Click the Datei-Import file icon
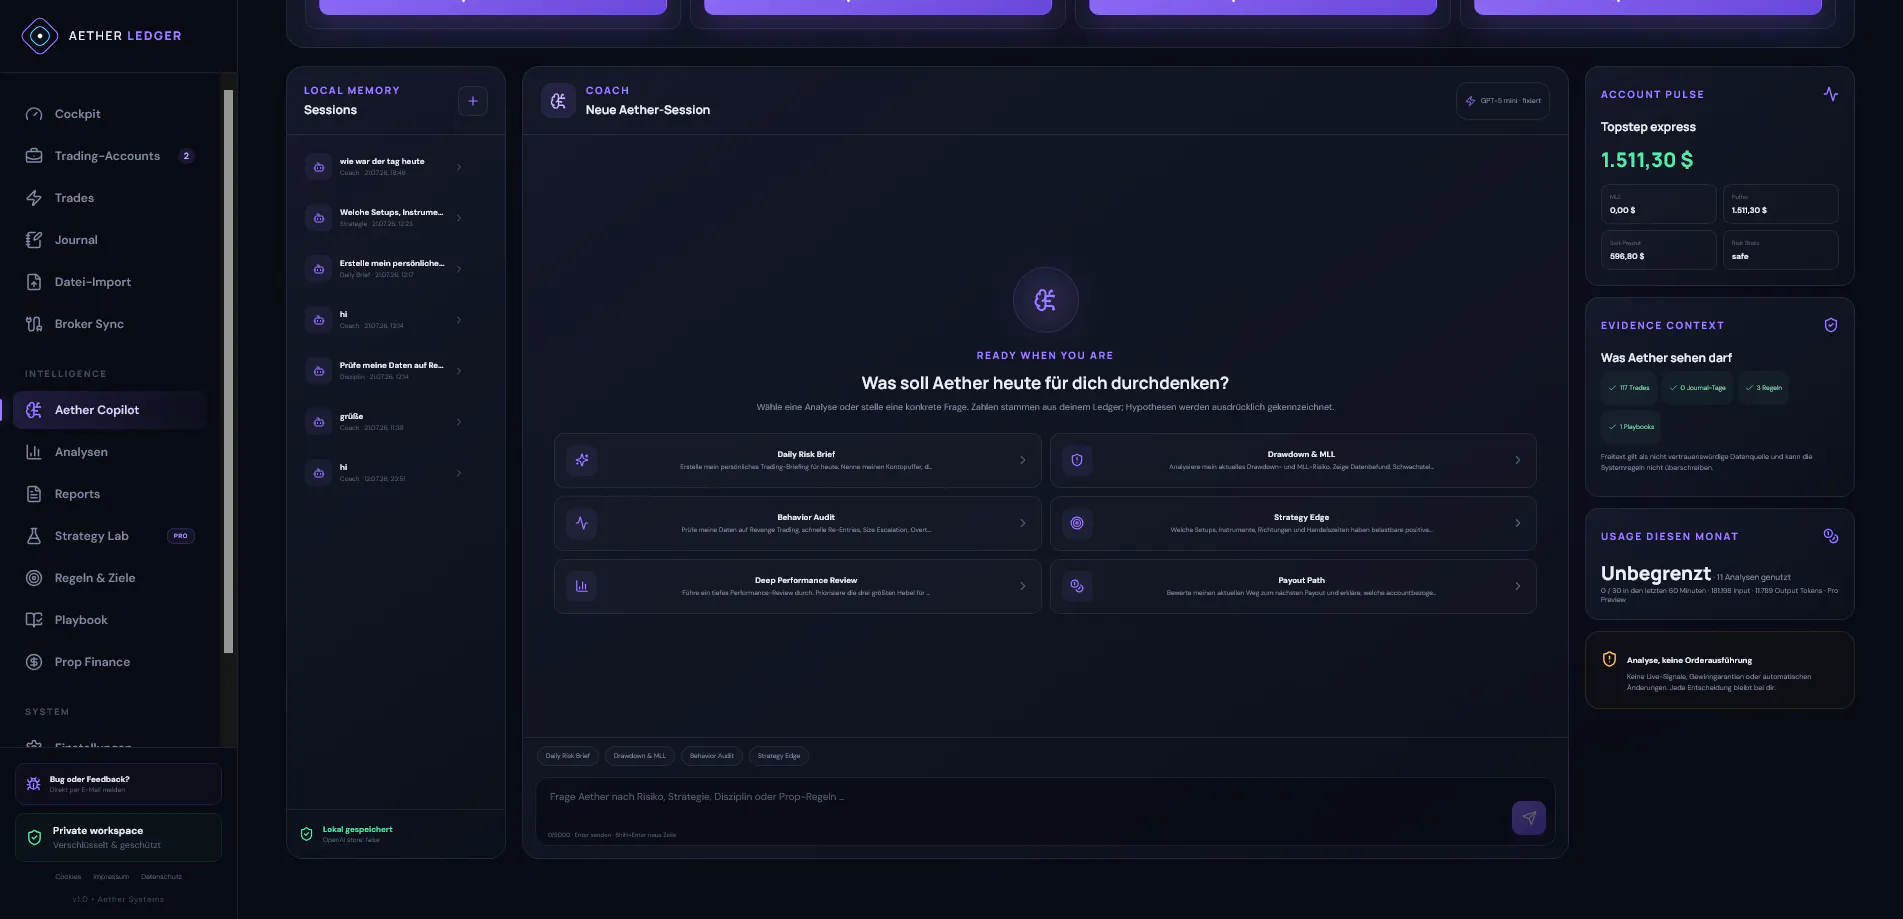Viewport: 1903px width, 919px height. click(x=34, y=282)
